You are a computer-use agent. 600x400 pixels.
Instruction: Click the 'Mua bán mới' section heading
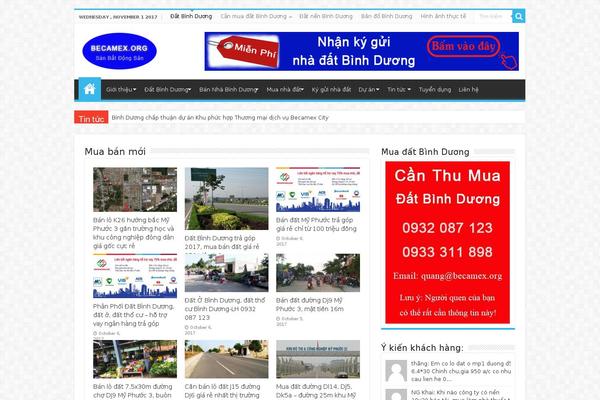point(115,152)
